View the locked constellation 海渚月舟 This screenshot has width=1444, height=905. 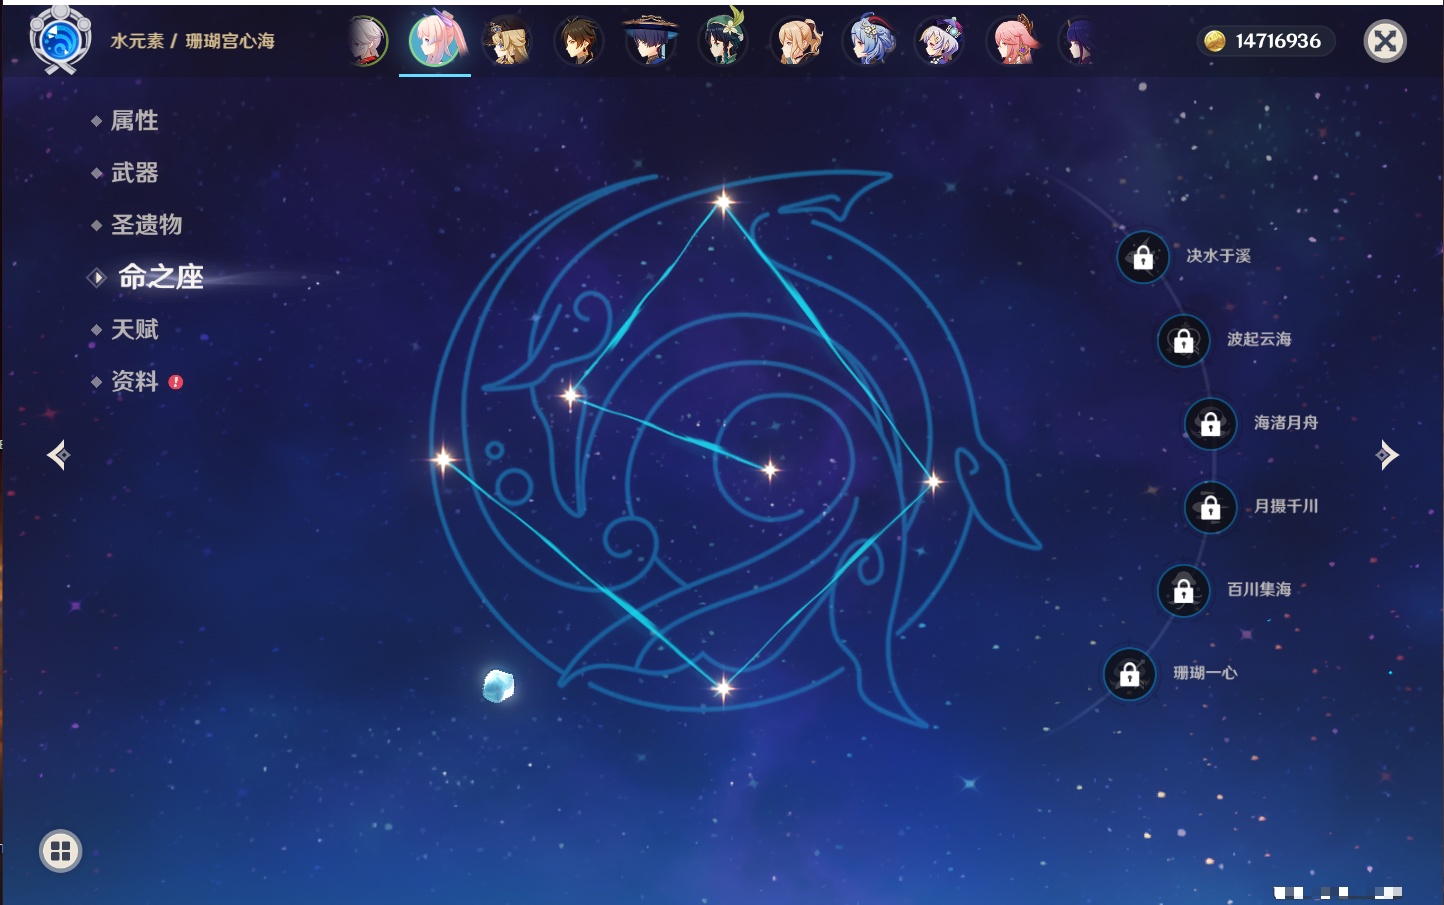1210,424
